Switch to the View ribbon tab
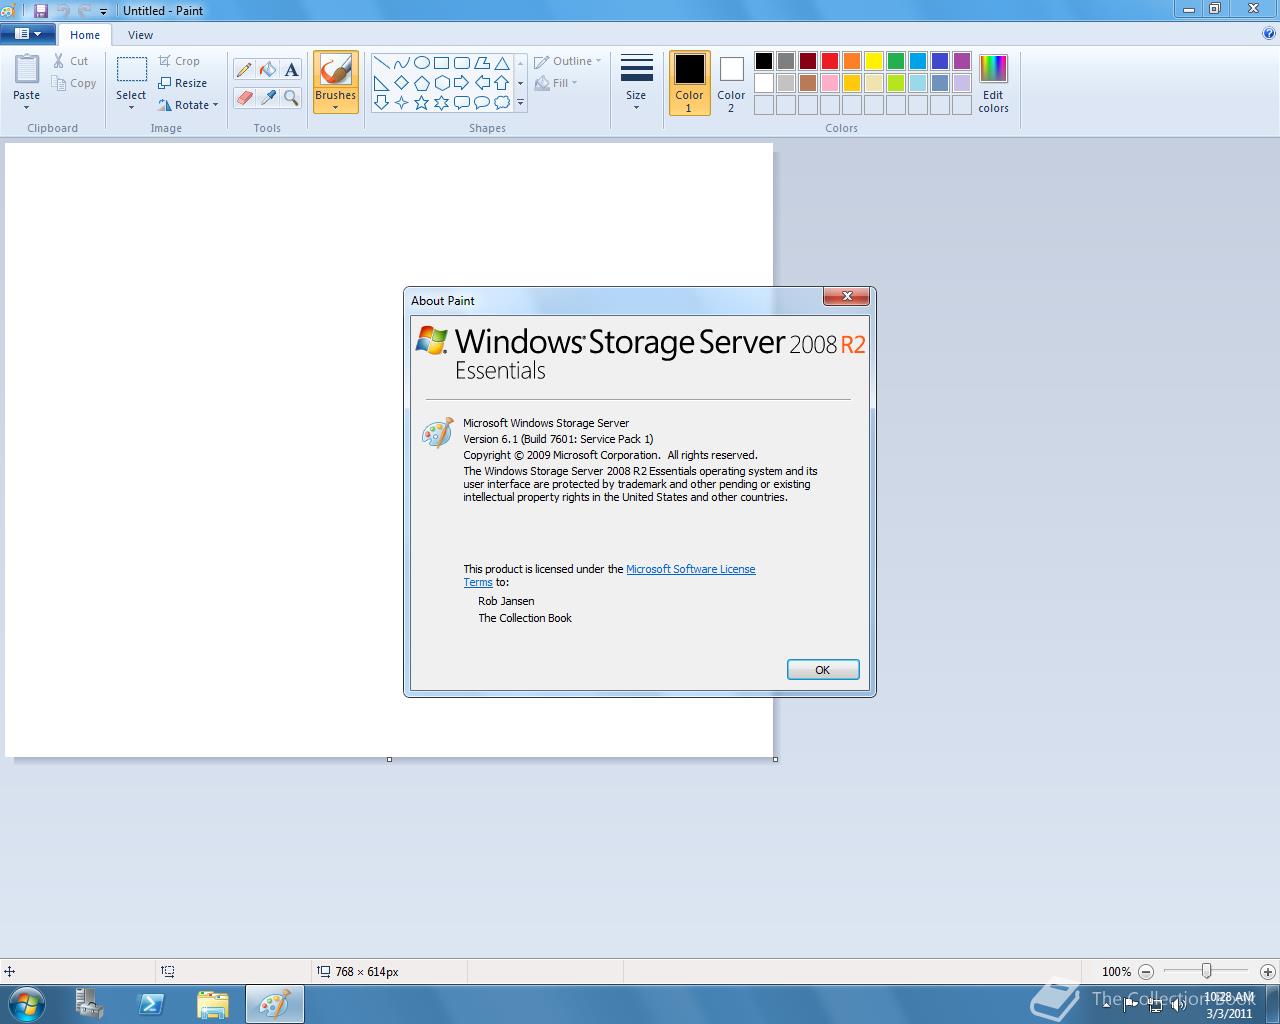The height and width of the screenshot is (1024, 1280). [140, 34]
